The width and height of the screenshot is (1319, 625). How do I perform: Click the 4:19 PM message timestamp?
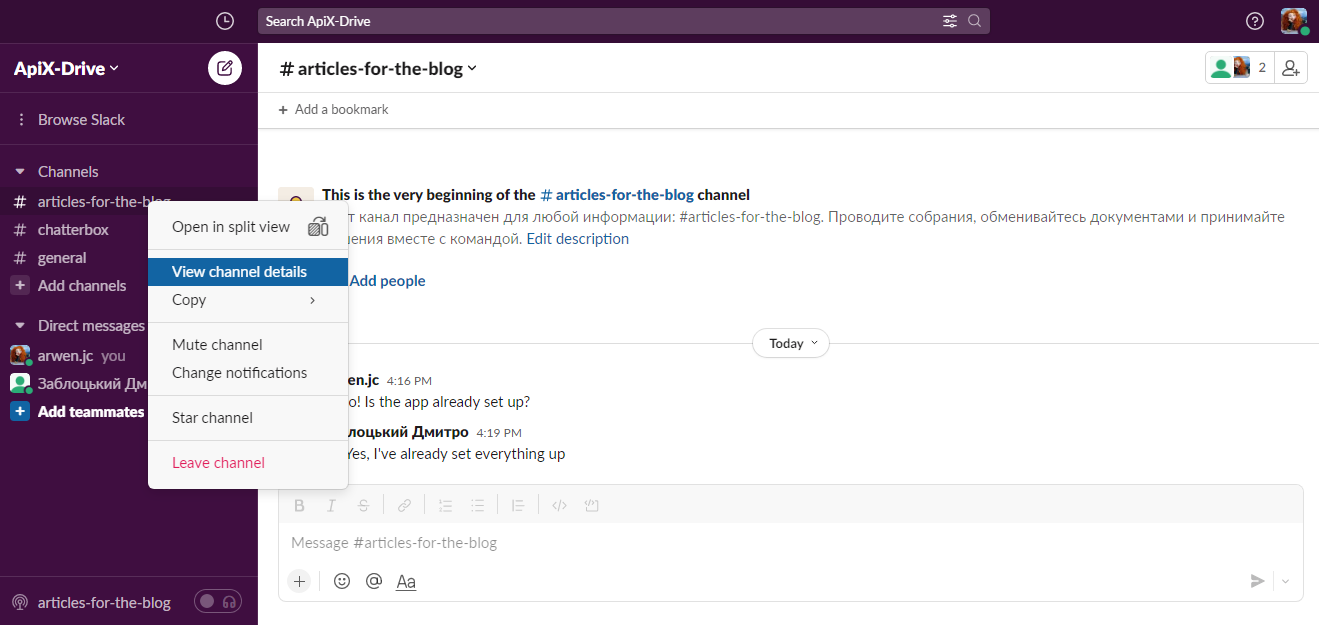click(499, 433)
